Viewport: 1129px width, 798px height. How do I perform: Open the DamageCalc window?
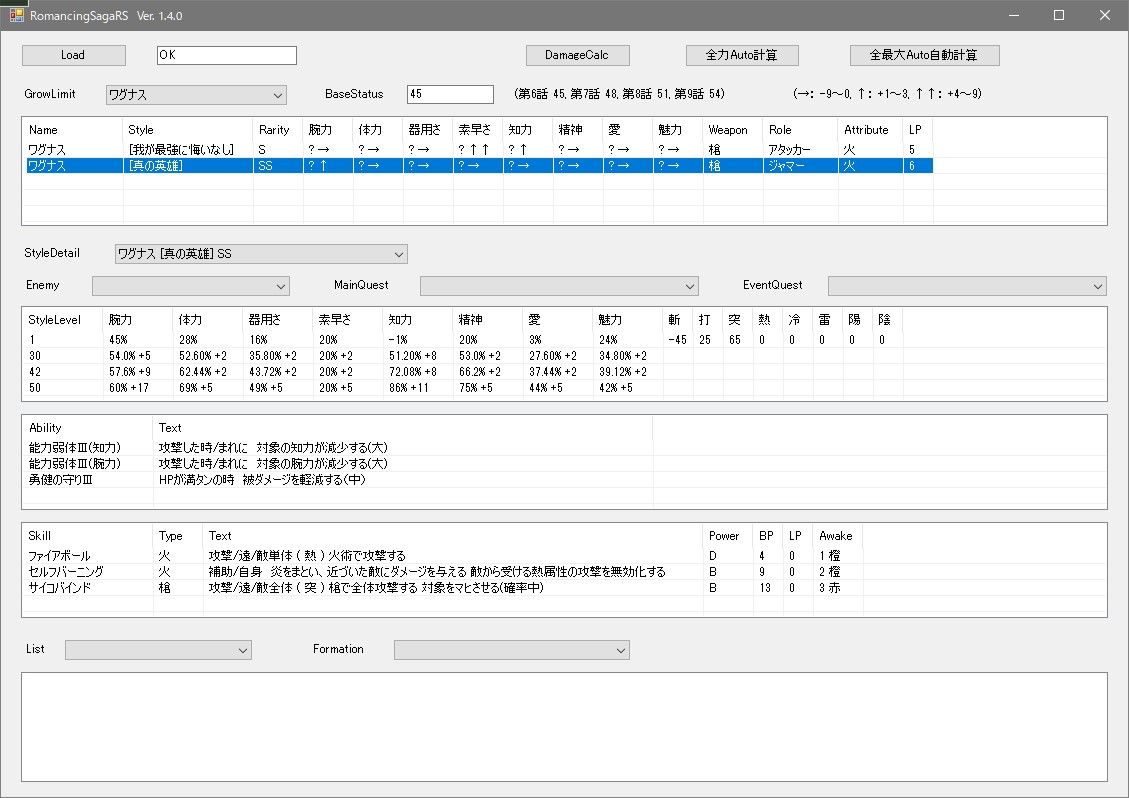tap(577, 55)
